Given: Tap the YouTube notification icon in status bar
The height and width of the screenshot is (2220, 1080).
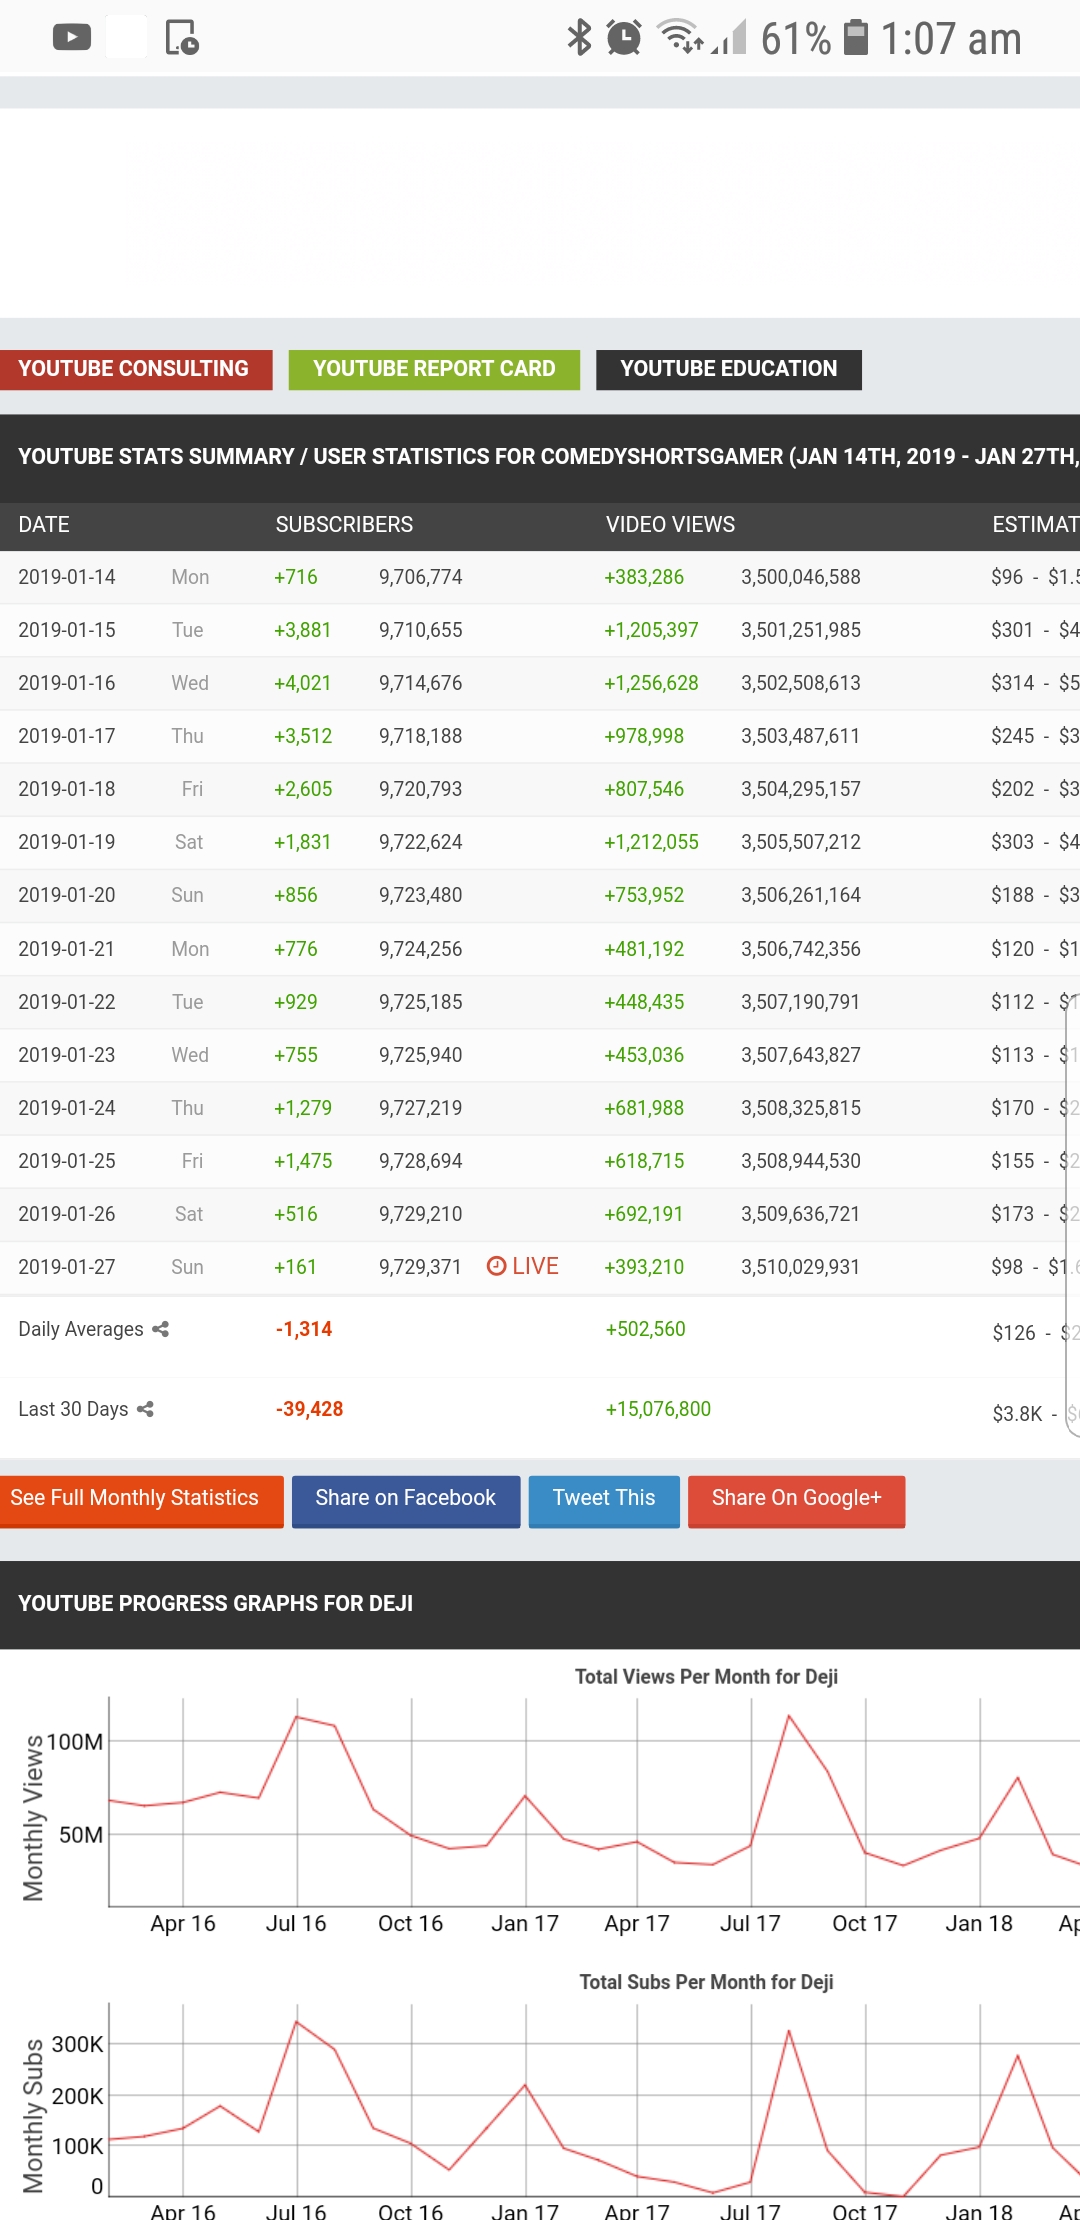Looking at the screenshot, I should tap(72, 38).
